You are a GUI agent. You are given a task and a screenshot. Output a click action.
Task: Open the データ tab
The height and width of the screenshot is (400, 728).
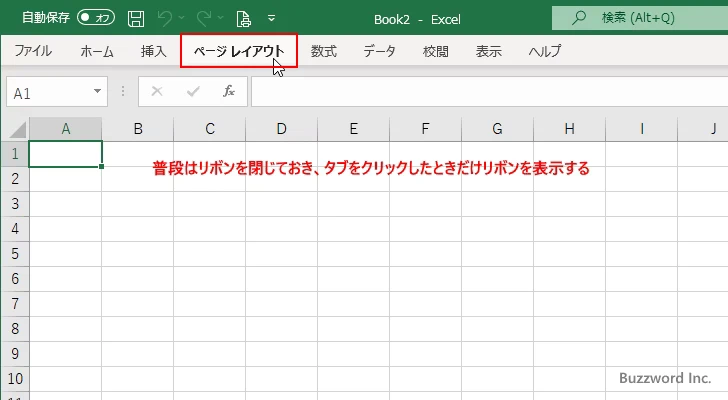pos(379,51)
